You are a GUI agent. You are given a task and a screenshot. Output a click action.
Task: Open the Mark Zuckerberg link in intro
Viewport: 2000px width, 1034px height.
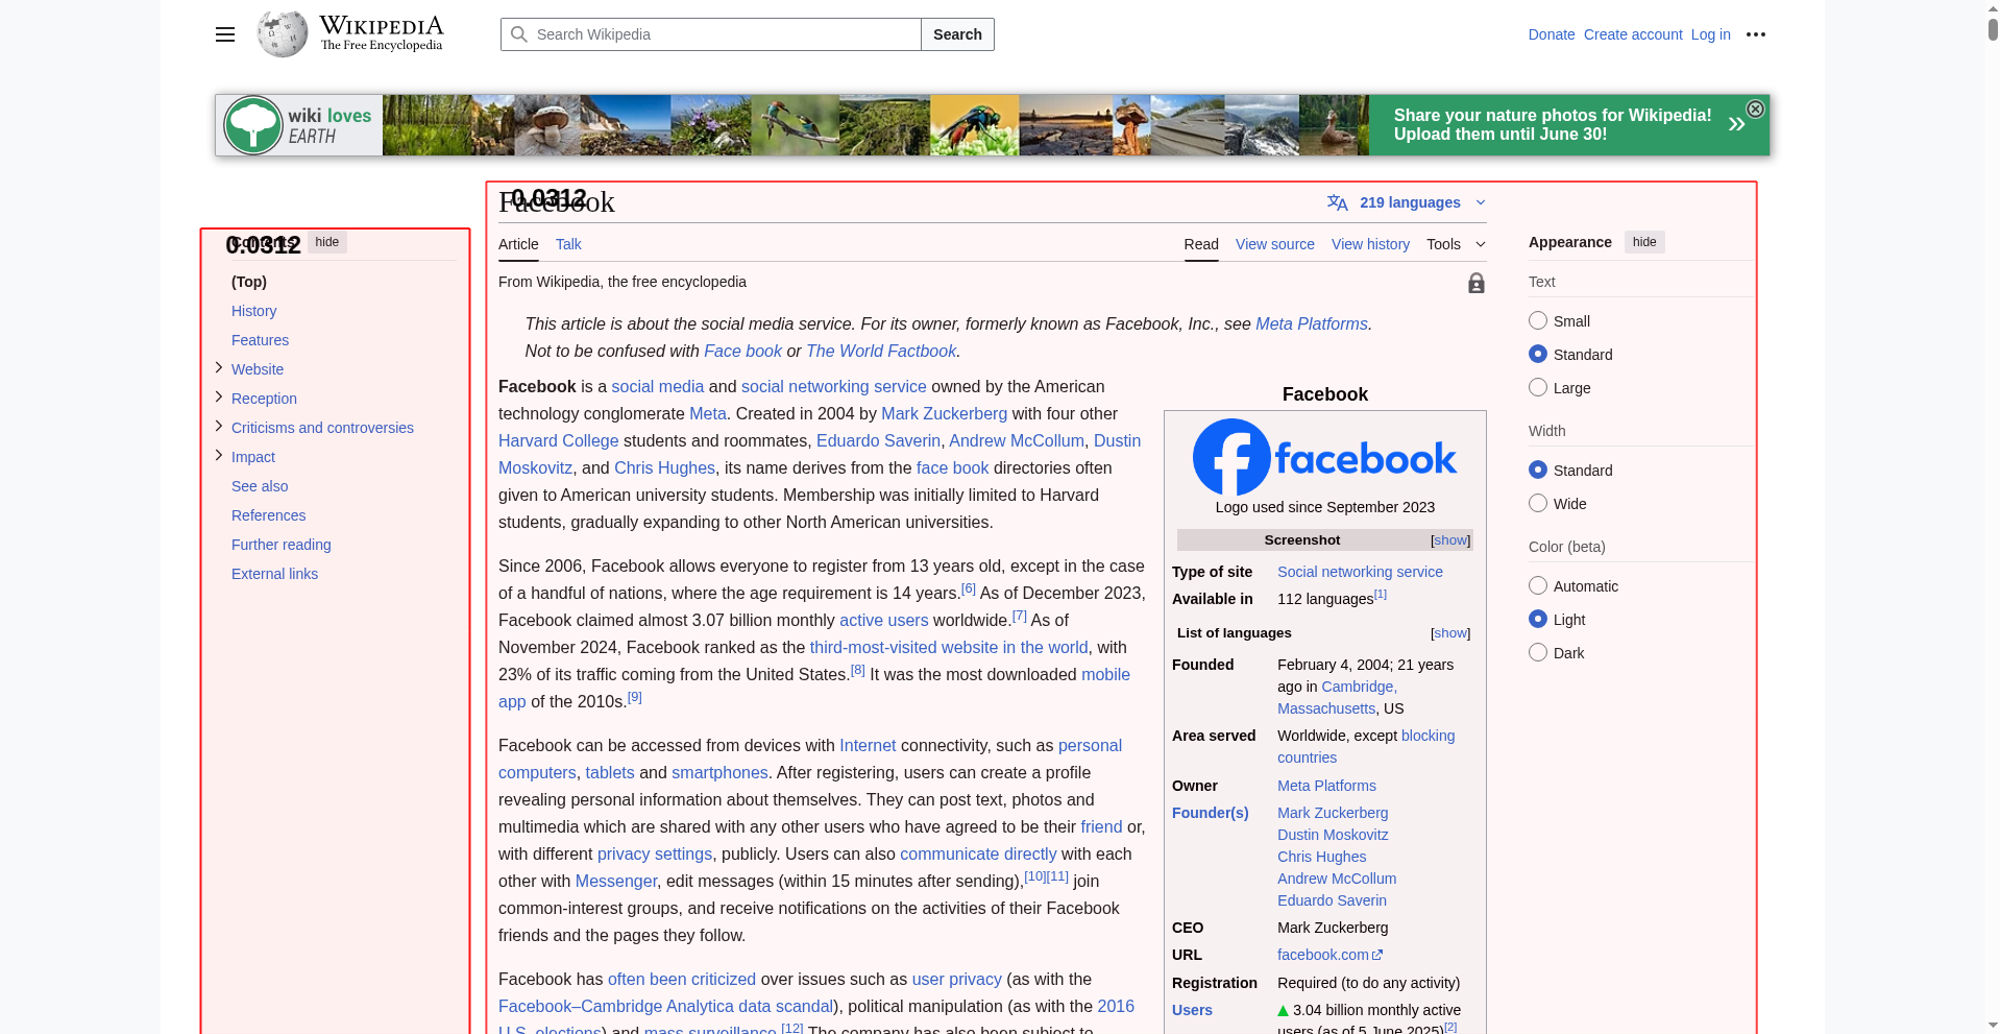(x=944, y=414)
